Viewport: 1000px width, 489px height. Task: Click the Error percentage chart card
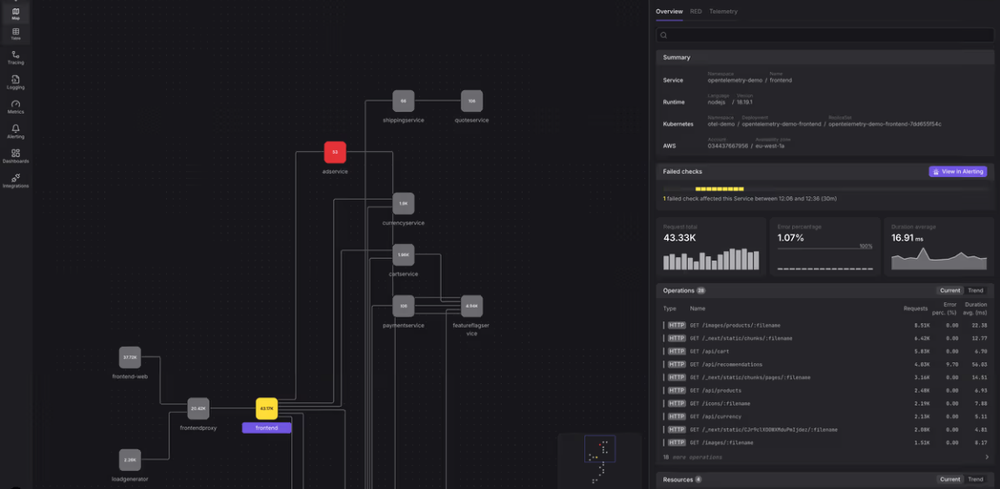pos(825,247)
